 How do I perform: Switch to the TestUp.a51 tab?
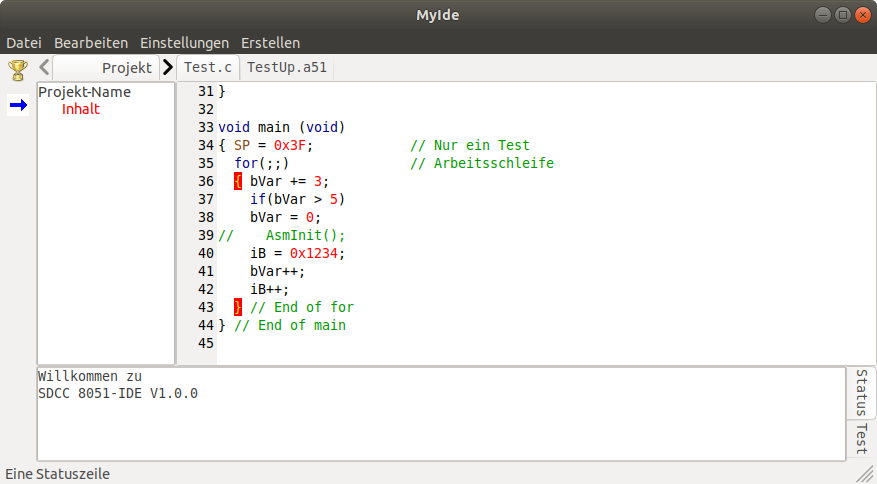(287, 68)
